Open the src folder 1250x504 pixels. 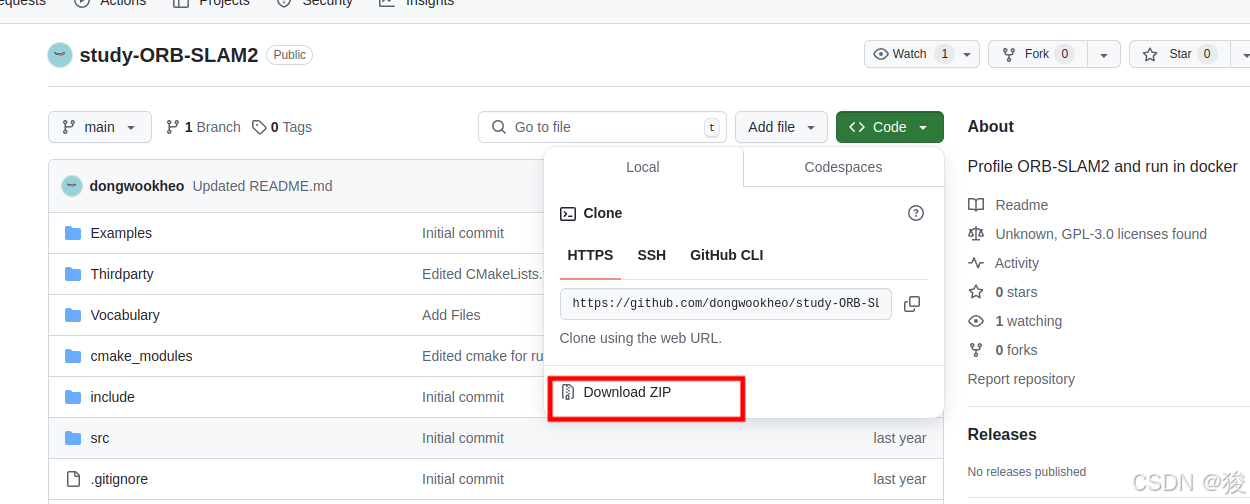[x=100, y=438]
